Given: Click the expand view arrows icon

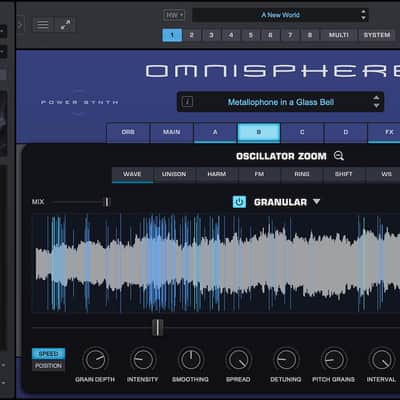Looking at the screenshot, I should [x=65, y=25].
